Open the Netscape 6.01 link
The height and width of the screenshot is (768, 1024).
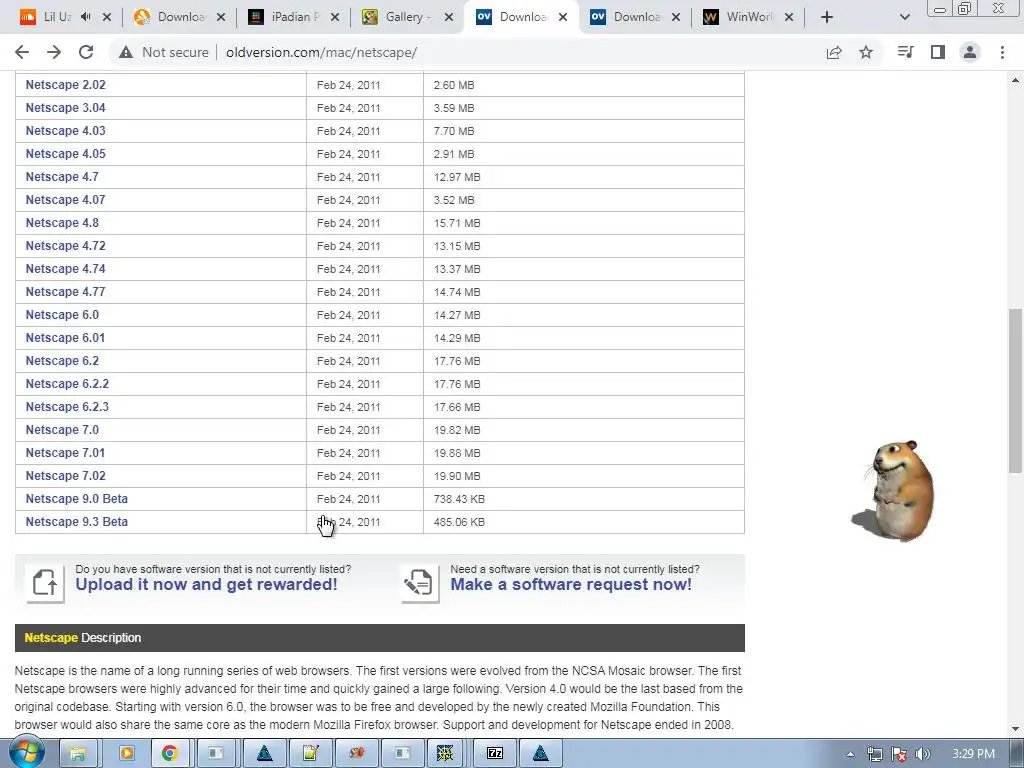click(65, 338)
